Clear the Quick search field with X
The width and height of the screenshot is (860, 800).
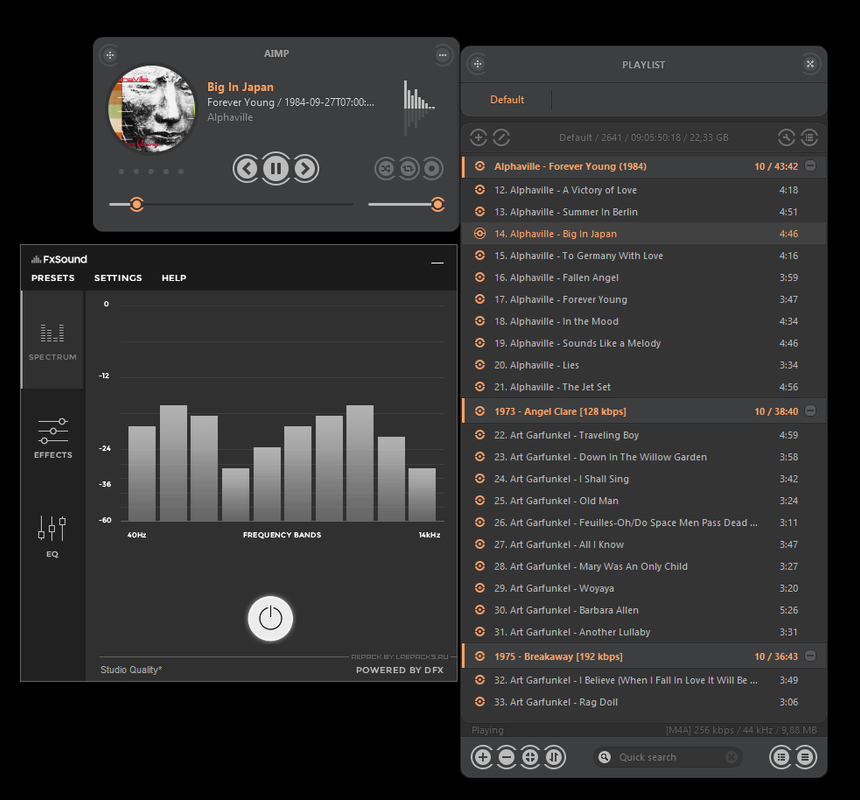click(731, 757)
